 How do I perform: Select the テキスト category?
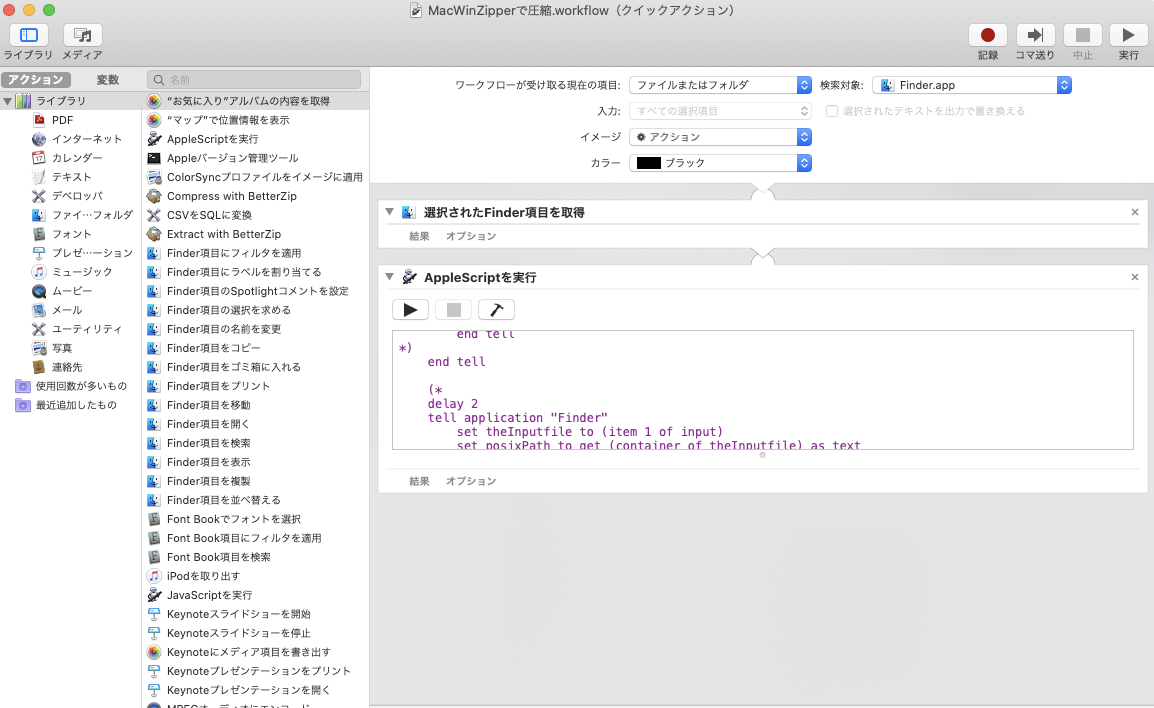click(71, 177)
